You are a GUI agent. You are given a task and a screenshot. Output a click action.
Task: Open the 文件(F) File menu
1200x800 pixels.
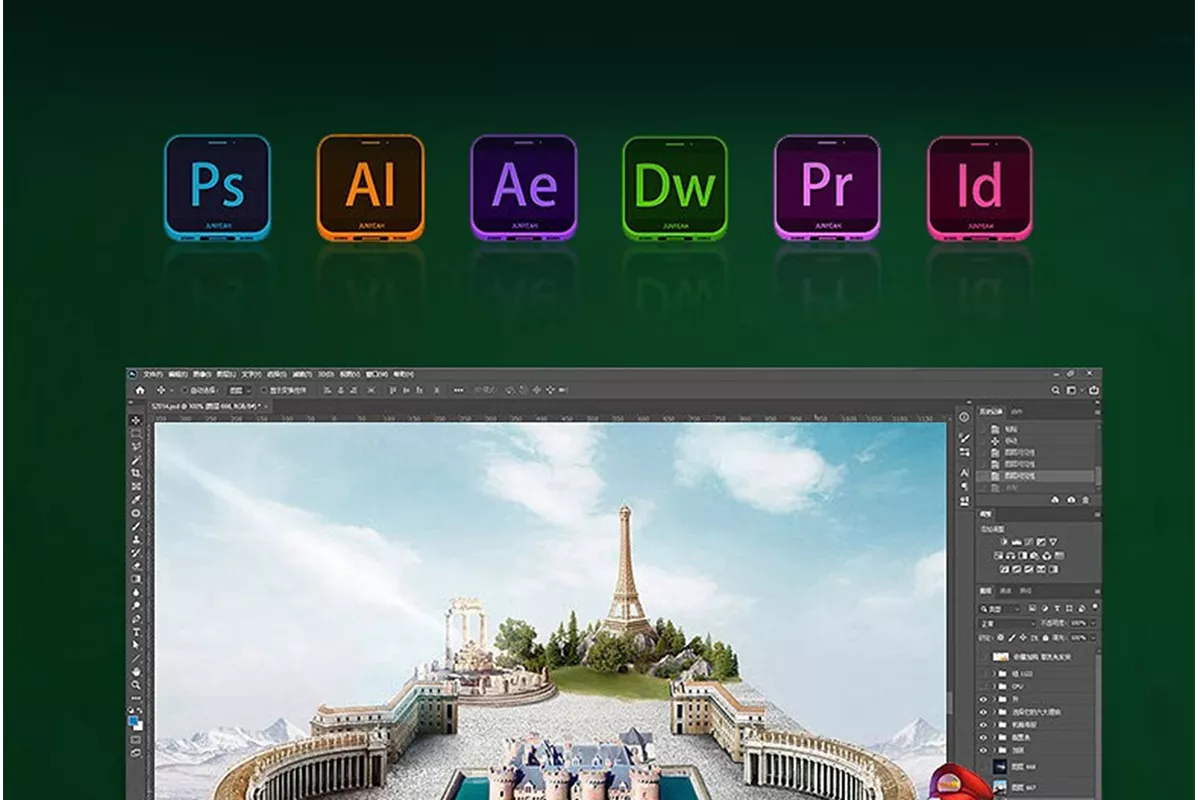coord(152,374)
